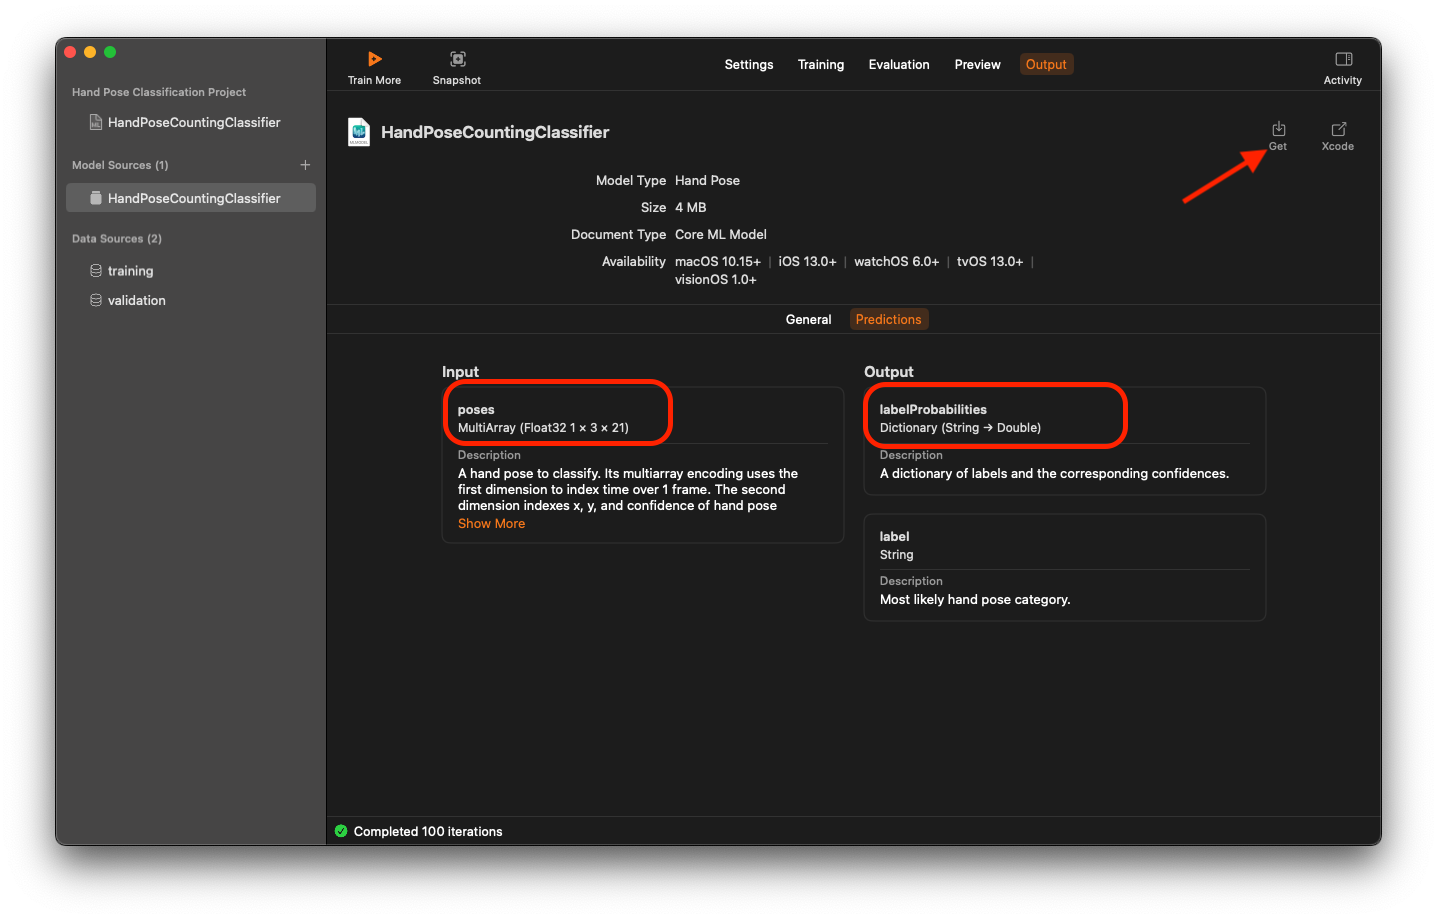Image resolution: width=1437 pixels, height=919 pixels.
Task: Click the HandPoseCountingClassifier mlmodel file icon
Action: tap(359, 132)
